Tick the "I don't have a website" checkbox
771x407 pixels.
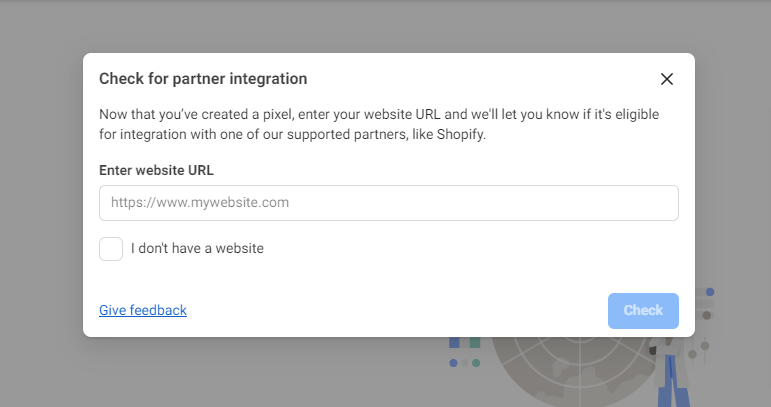[111, 249]
